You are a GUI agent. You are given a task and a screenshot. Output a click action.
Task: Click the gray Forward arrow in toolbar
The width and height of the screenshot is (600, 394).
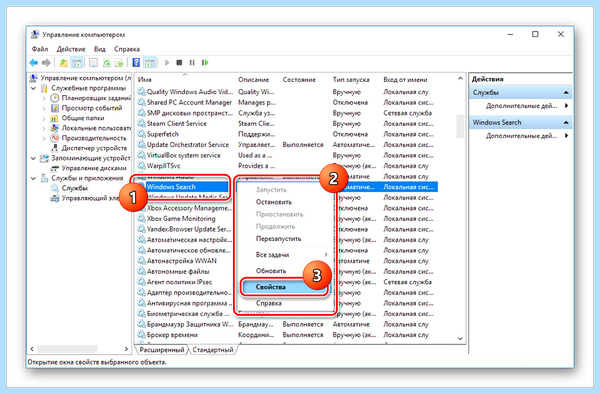click(46, 62)
